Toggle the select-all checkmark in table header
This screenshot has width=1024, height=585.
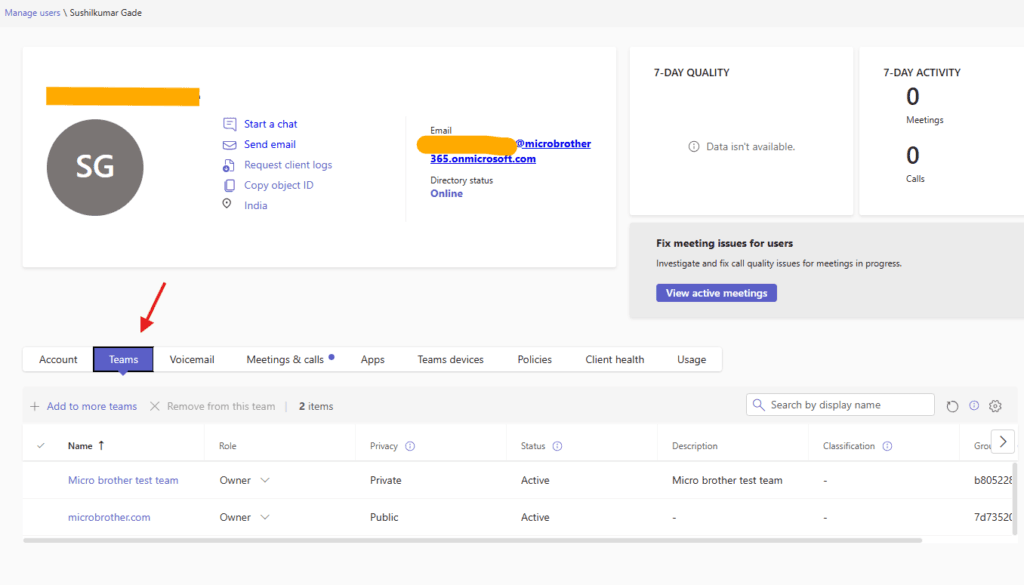pyautogui.click(x=41, y=446)
